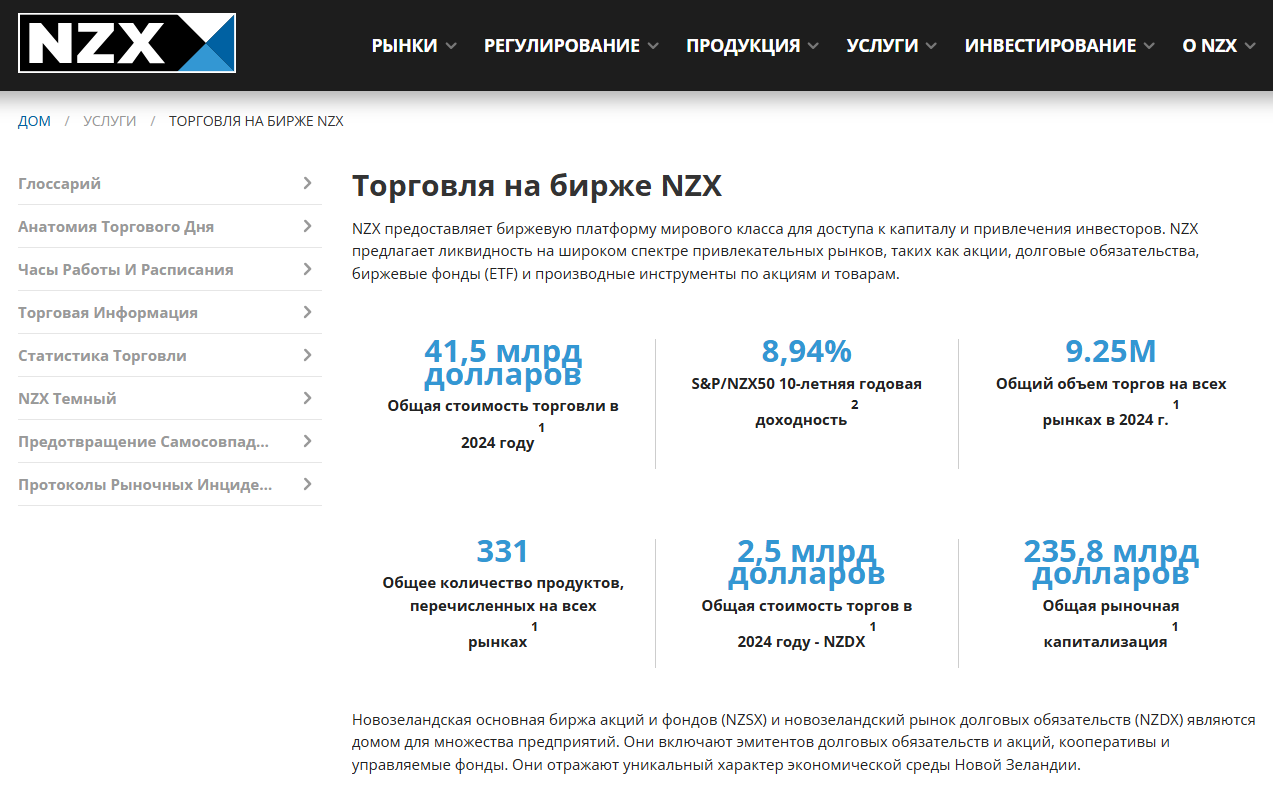The height and width of the screenshot is (789, 1273).
Task: Click Общее количество продуктов label
Action: click(x=503, y=611)
